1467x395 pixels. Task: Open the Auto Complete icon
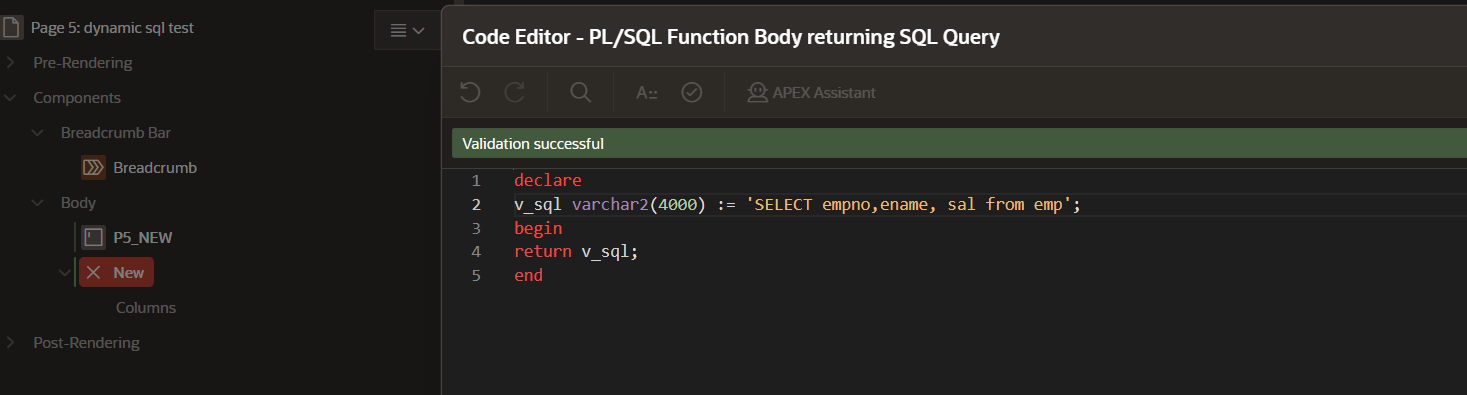coord(647,92)
